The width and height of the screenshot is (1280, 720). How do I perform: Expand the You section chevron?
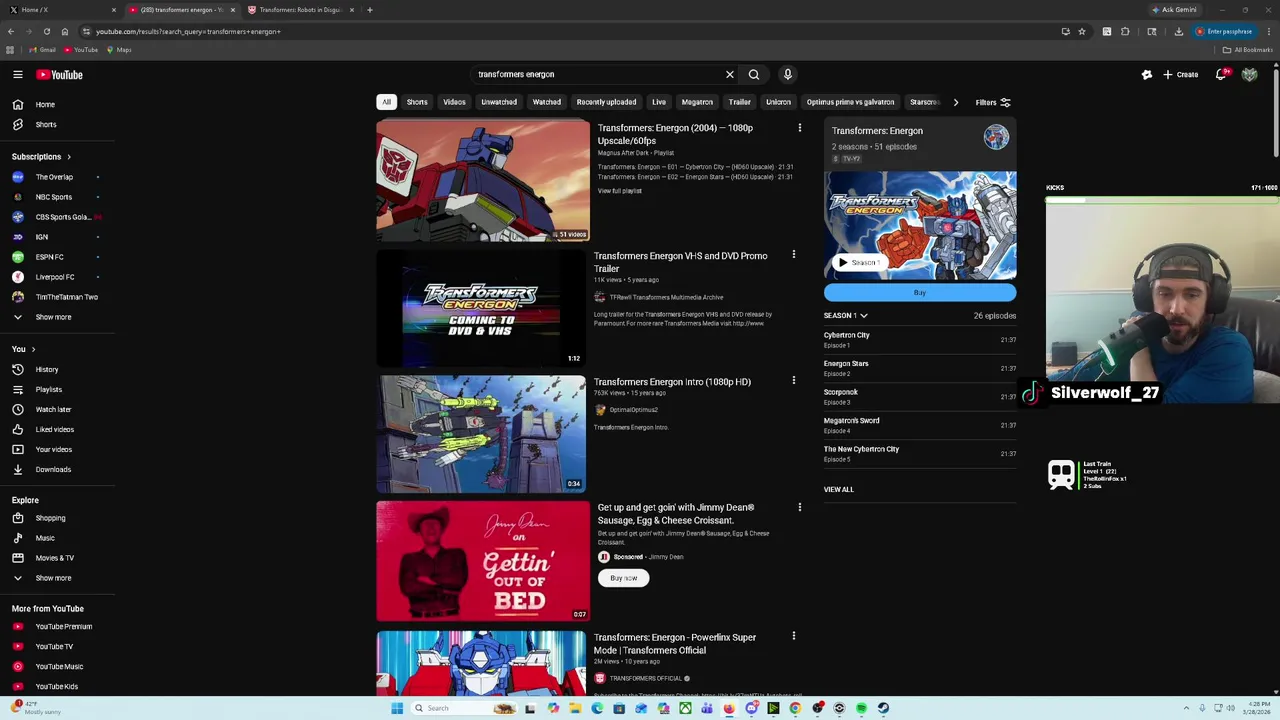pyautogui.click(x=33, y=349)
